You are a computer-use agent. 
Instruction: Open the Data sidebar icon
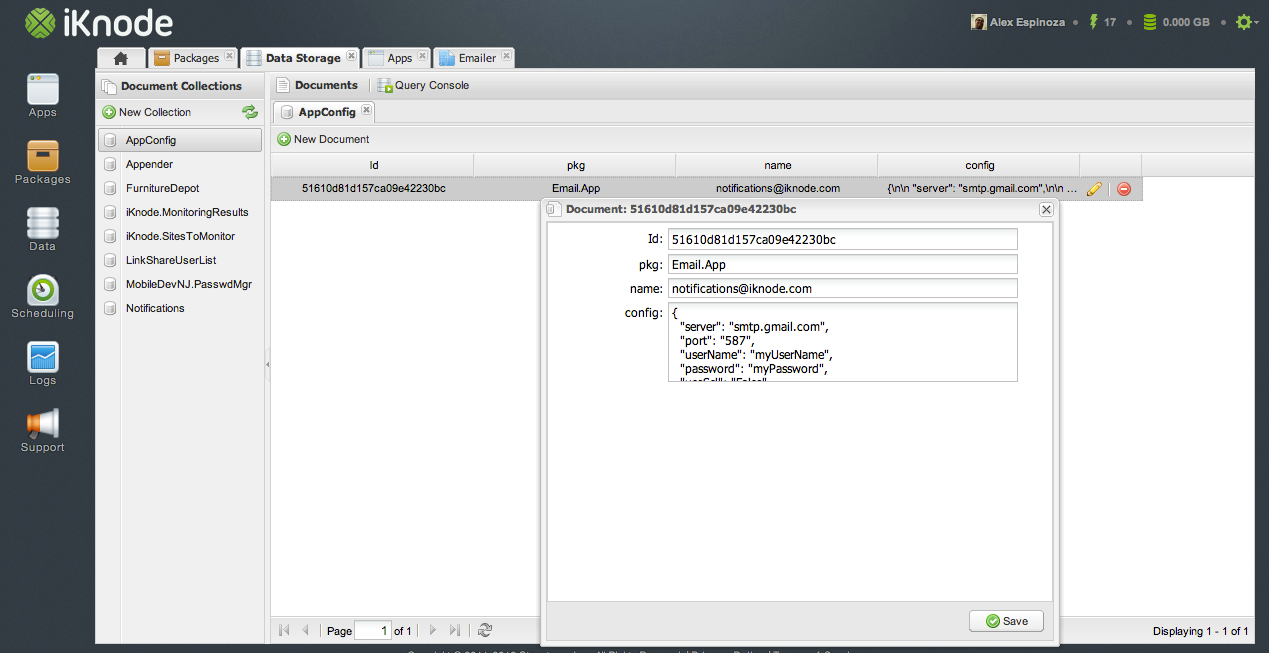point(43,223)
